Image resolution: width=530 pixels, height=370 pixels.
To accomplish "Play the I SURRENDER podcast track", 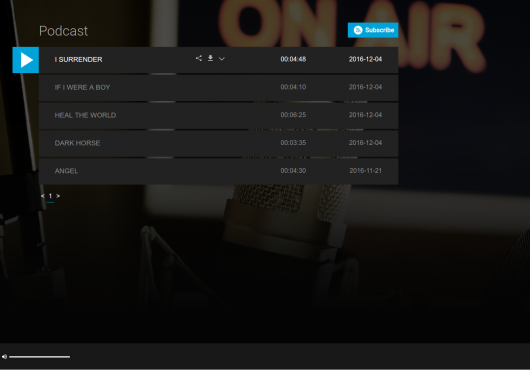I will pos(26,60).
